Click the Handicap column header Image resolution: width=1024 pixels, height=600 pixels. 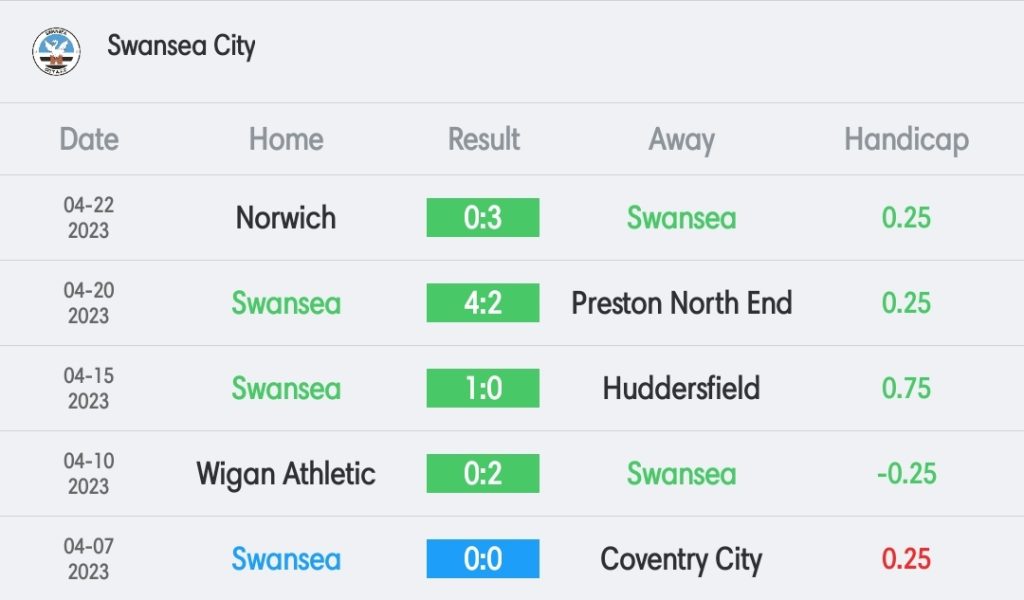[906, 139]
